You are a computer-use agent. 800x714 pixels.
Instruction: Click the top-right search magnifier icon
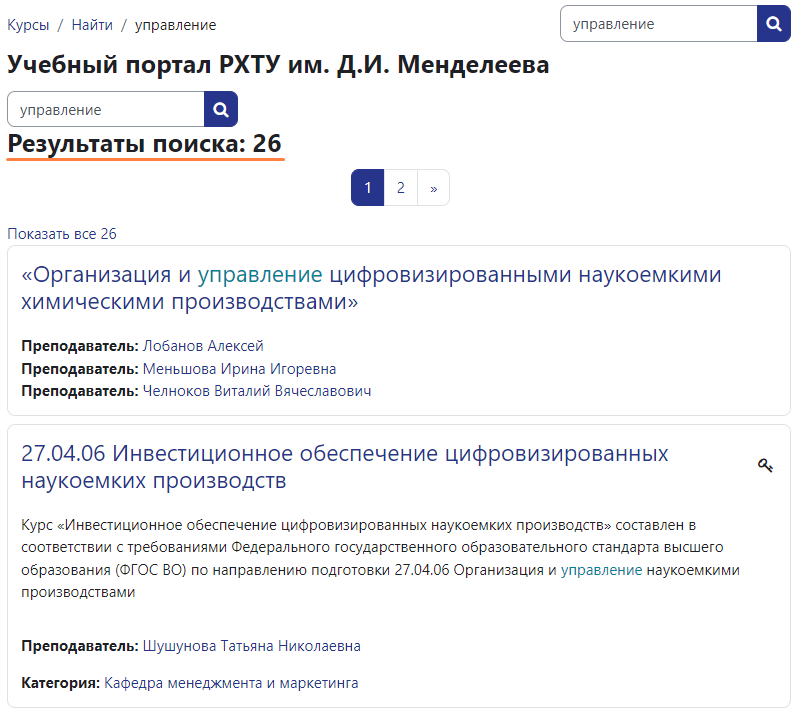click(x=774, y=24)
